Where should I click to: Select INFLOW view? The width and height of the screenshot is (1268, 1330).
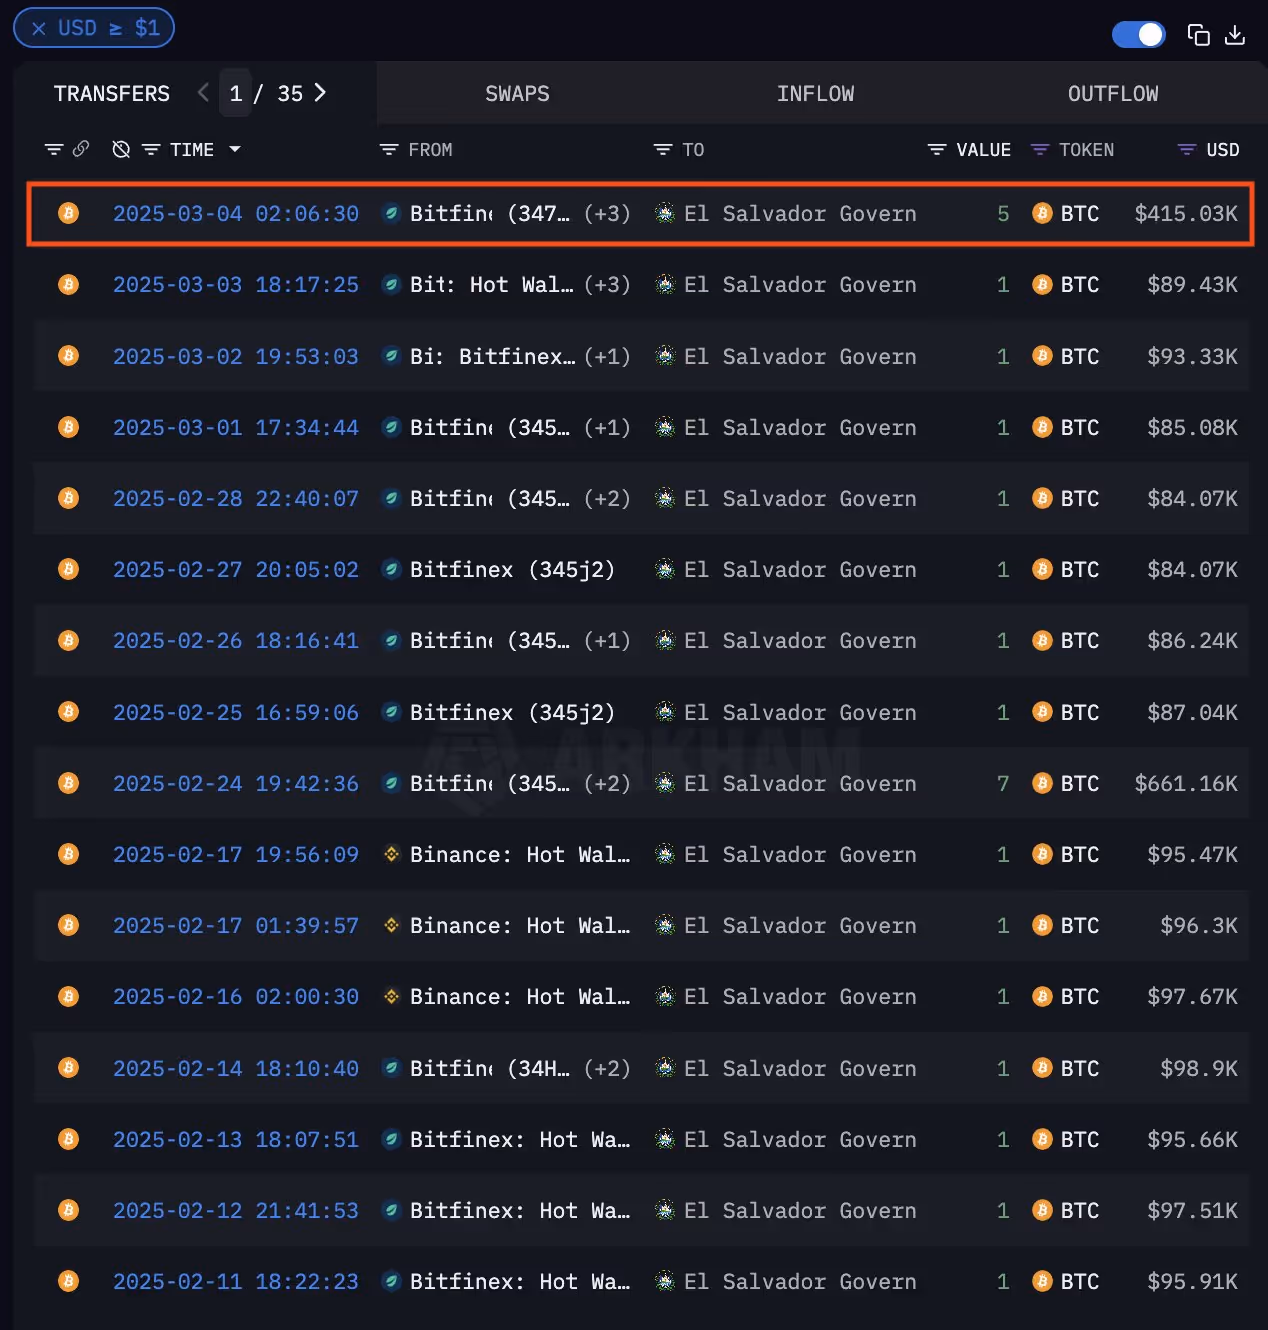point(815,92)
